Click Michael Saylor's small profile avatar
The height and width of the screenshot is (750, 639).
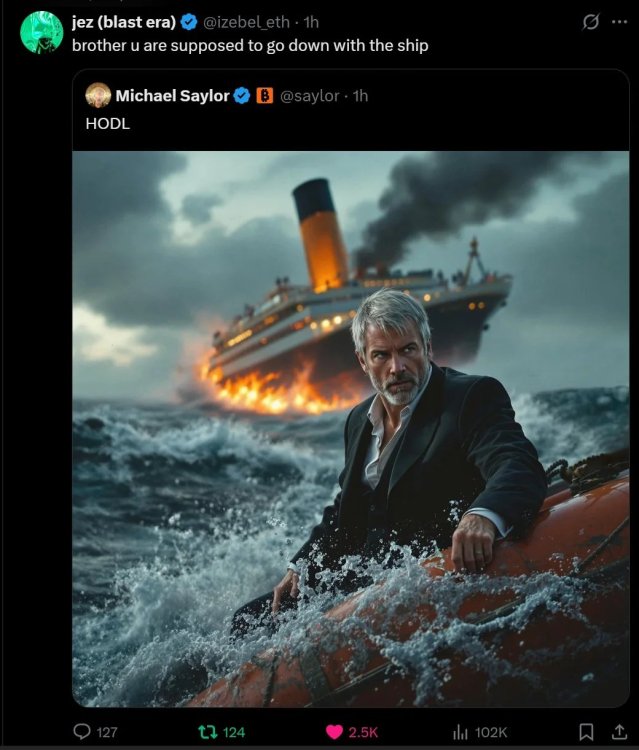[x=98, y=96]
